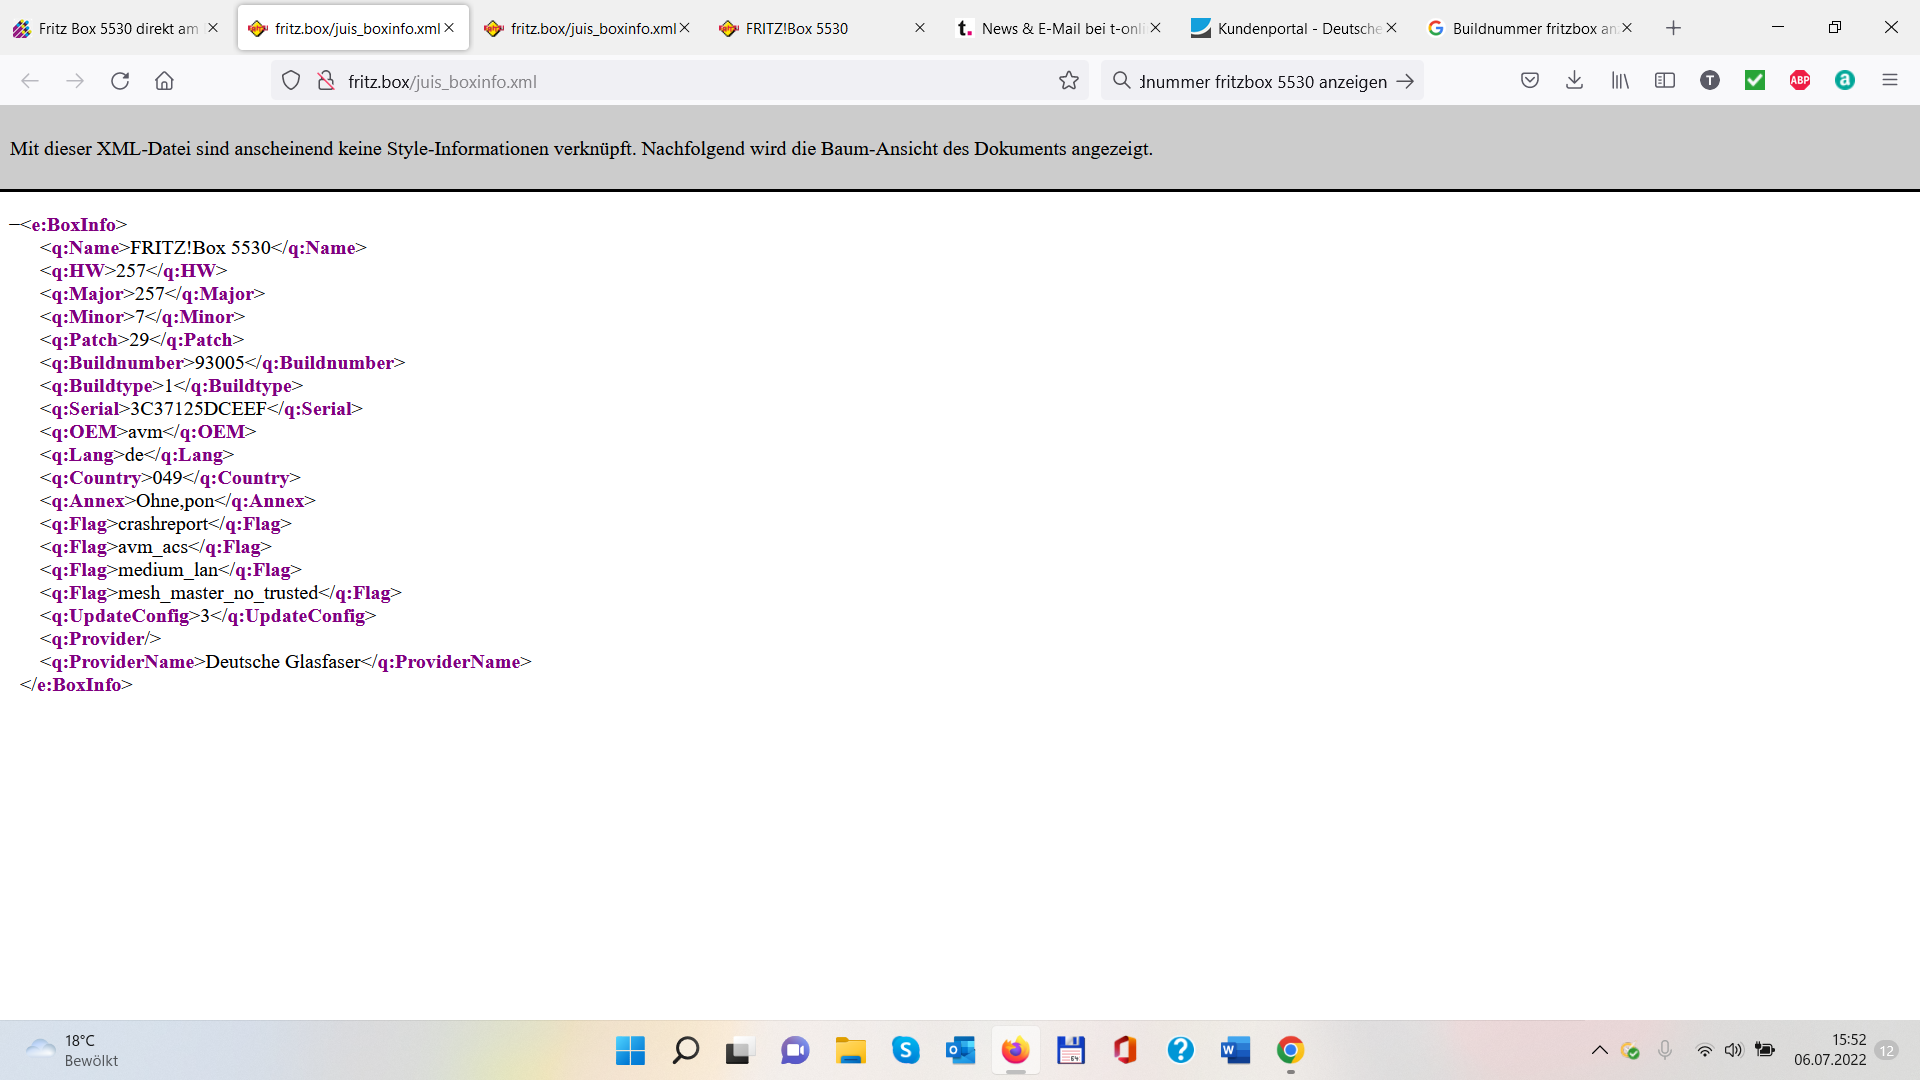Open the blue question-mark help app
Screen dimensions: 1920x1080
click(x=1181, y=1051)
